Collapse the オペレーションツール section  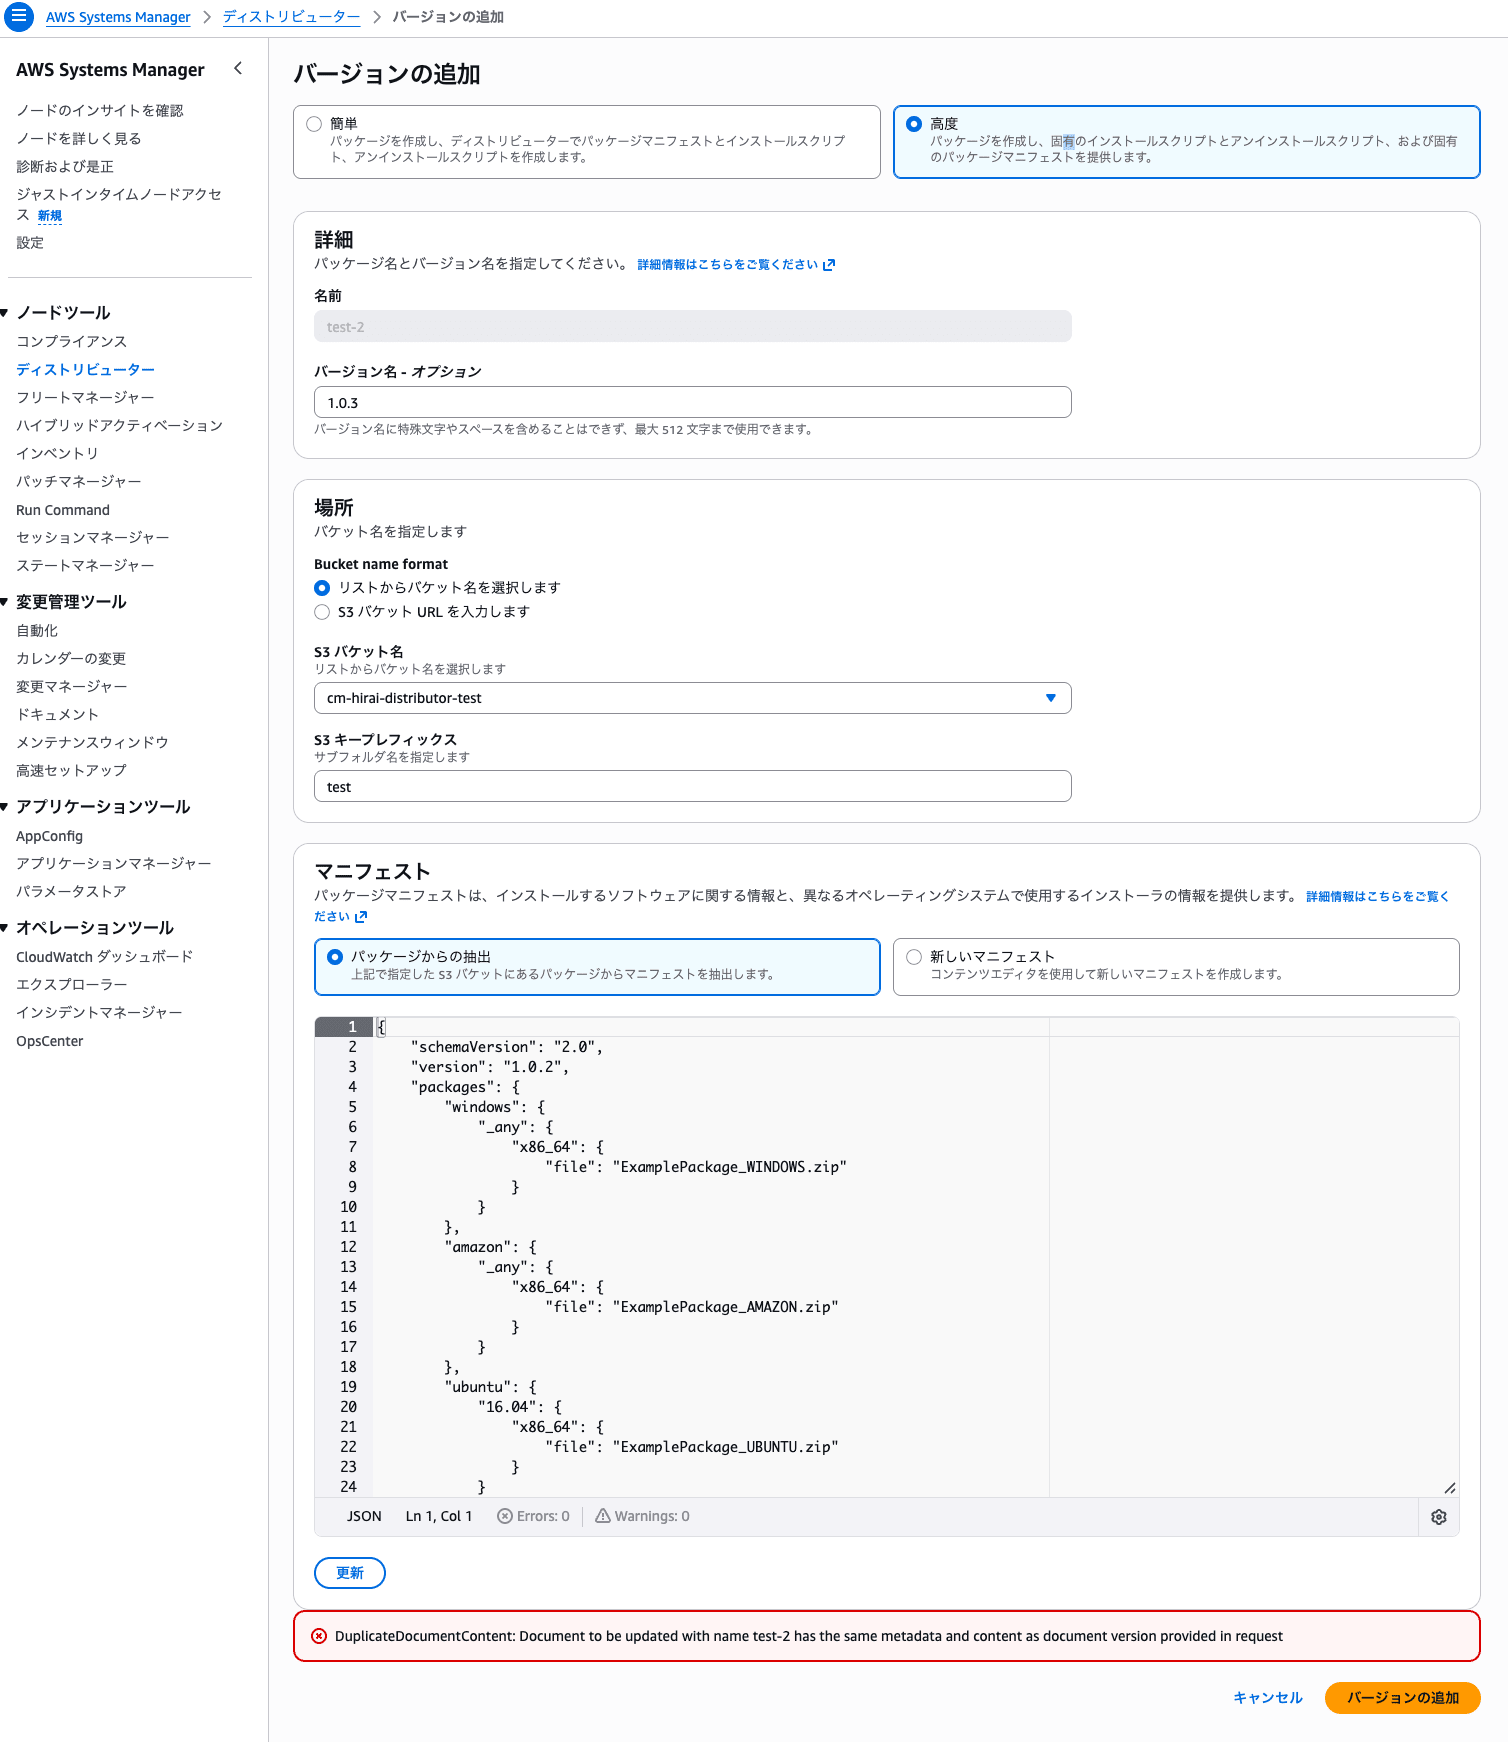(5, 928)
